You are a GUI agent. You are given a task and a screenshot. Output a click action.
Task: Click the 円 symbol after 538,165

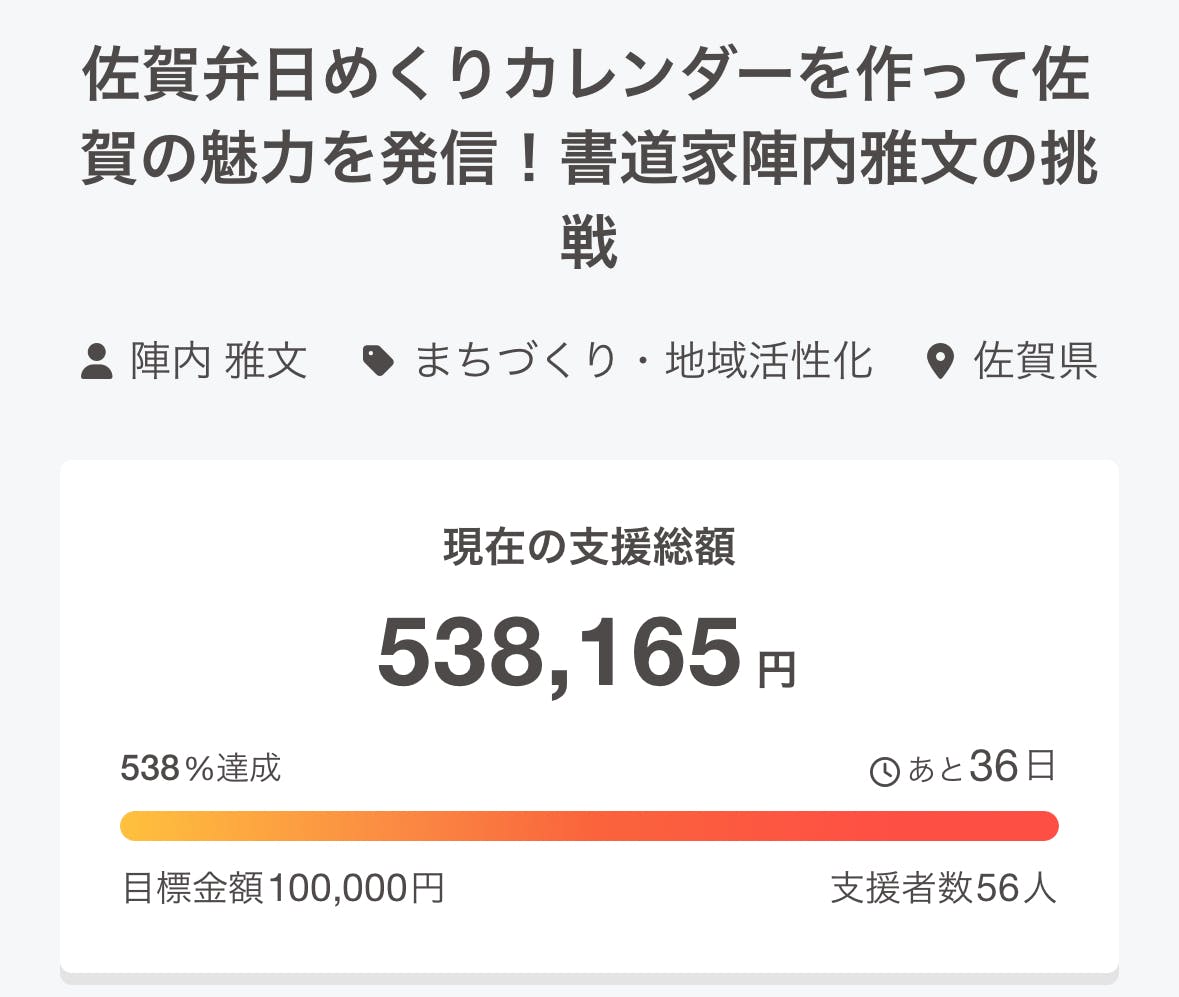[x=776, y=670]
